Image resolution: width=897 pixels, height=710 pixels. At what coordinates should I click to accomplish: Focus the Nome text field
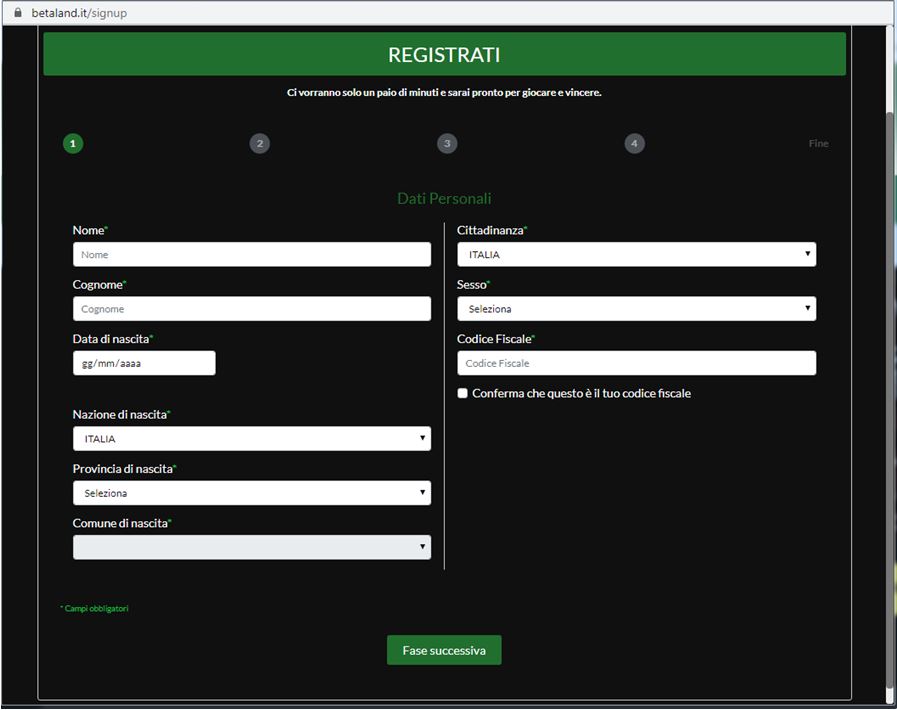click(x=252, y=255)
